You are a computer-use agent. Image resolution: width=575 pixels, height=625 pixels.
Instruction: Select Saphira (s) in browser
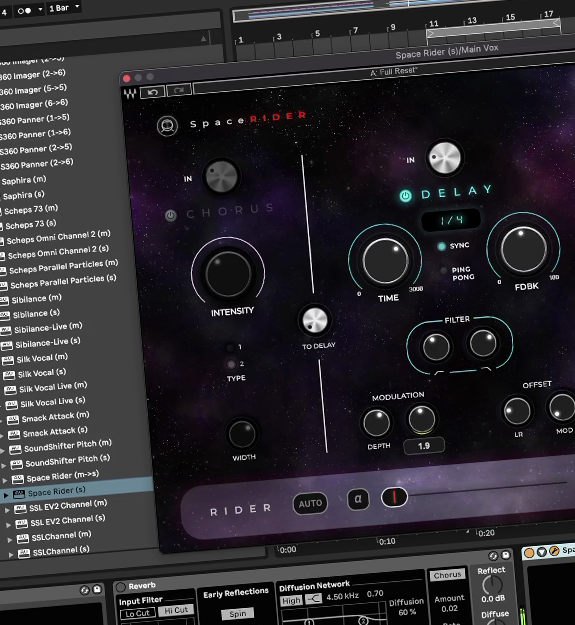click(x=24, y=195)
